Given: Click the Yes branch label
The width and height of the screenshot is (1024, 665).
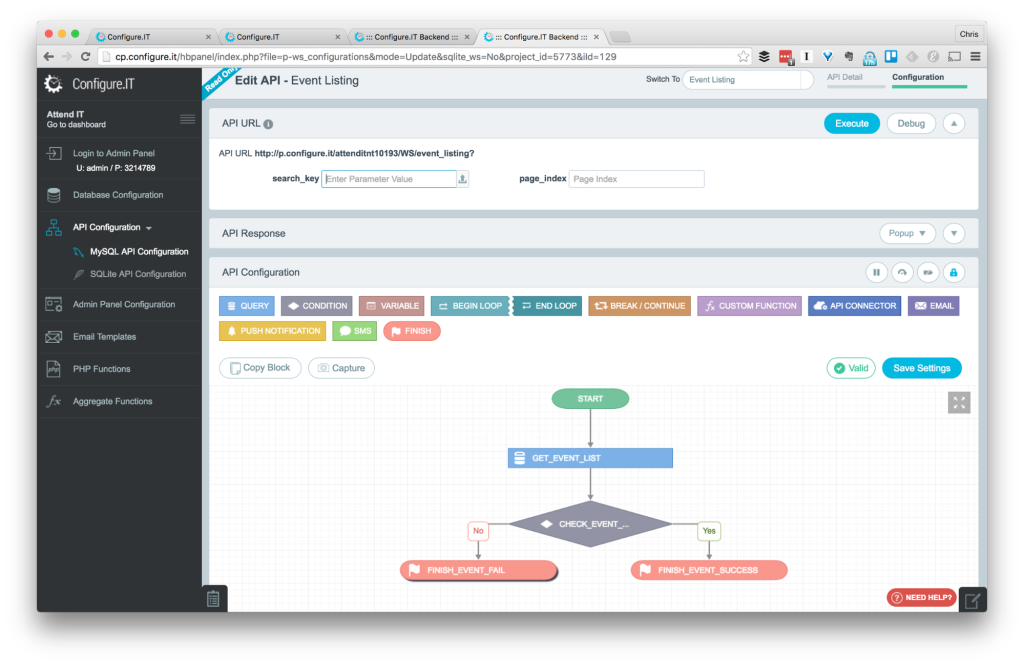Looking at the screenshot, I should point(709,531).
